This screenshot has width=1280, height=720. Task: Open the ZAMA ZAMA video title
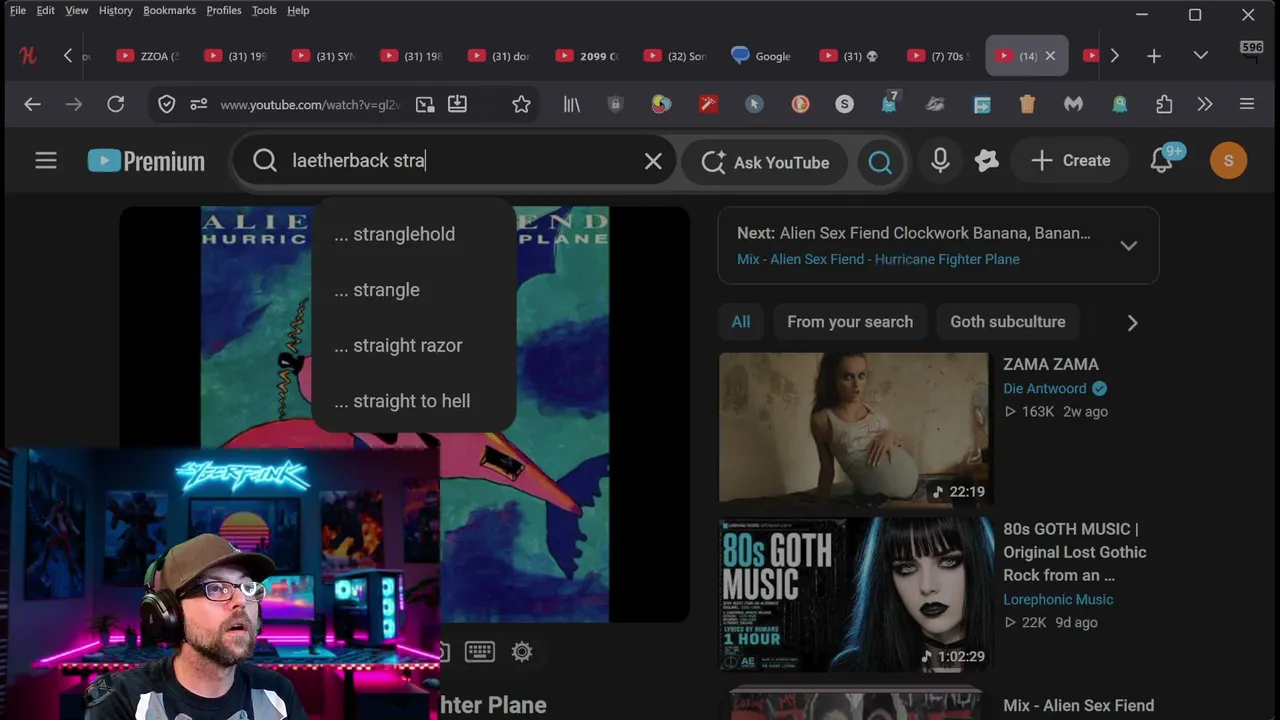1051,364
